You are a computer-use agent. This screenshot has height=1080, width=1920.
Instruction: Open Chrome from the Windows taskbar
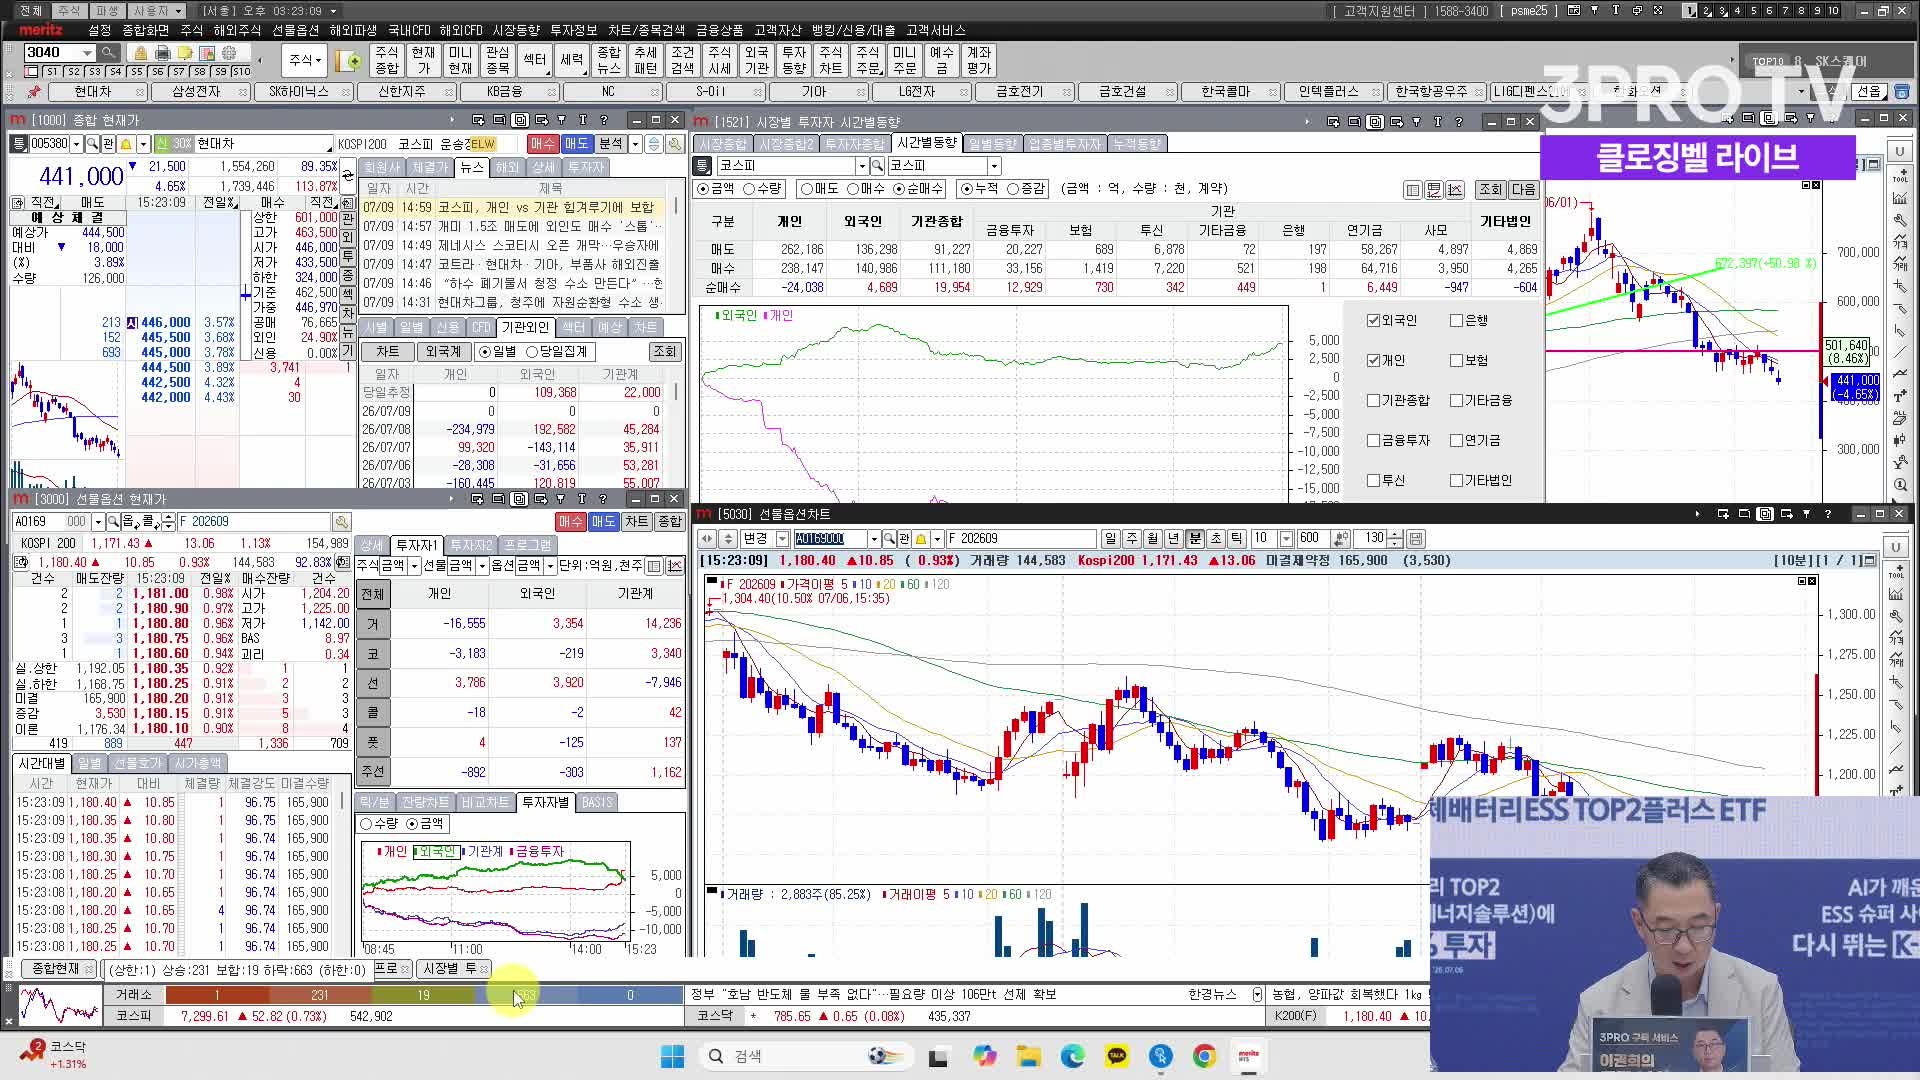coord(1204,1056)
